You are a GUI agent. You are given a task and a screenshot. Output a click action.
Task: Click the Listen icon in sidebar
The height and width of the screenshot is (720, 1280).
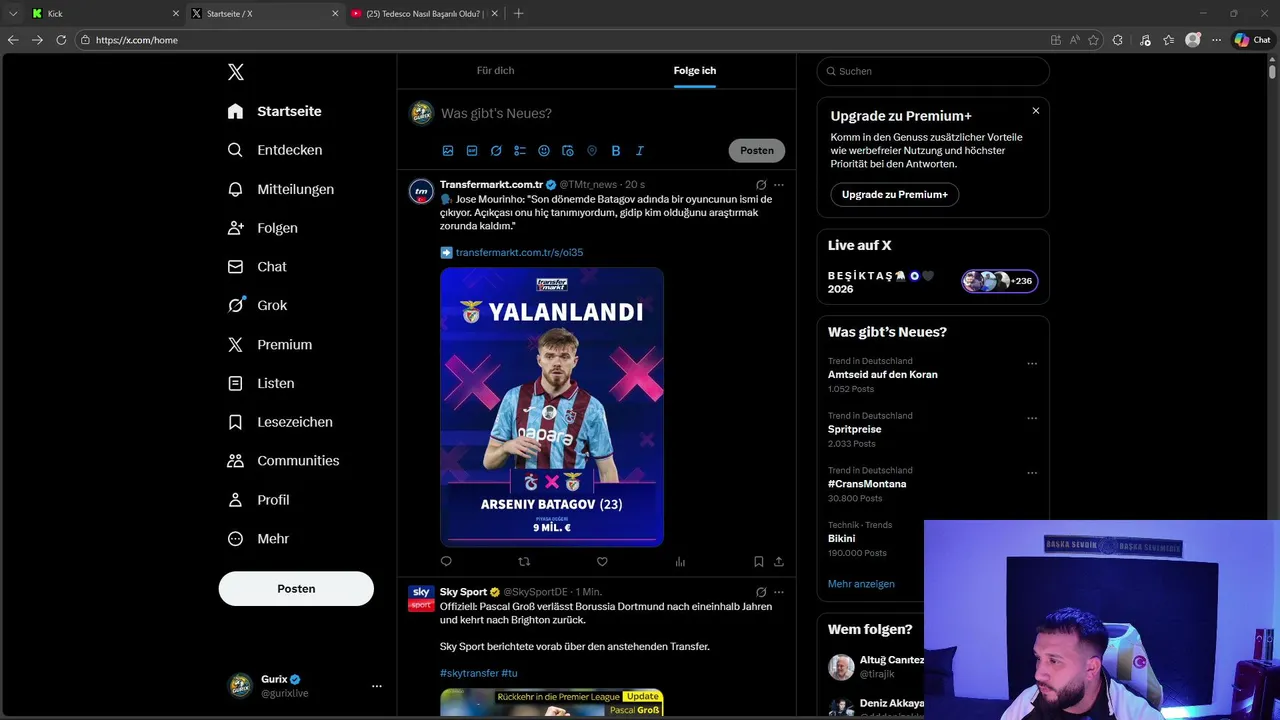click(235, 383)
